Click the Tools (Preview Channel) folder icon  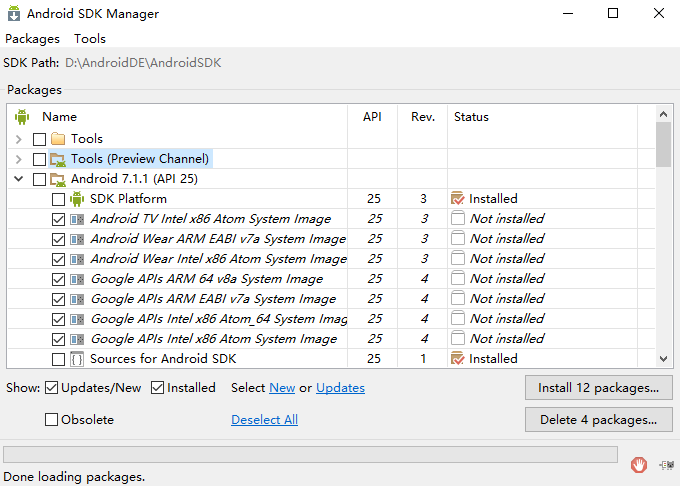58,159
